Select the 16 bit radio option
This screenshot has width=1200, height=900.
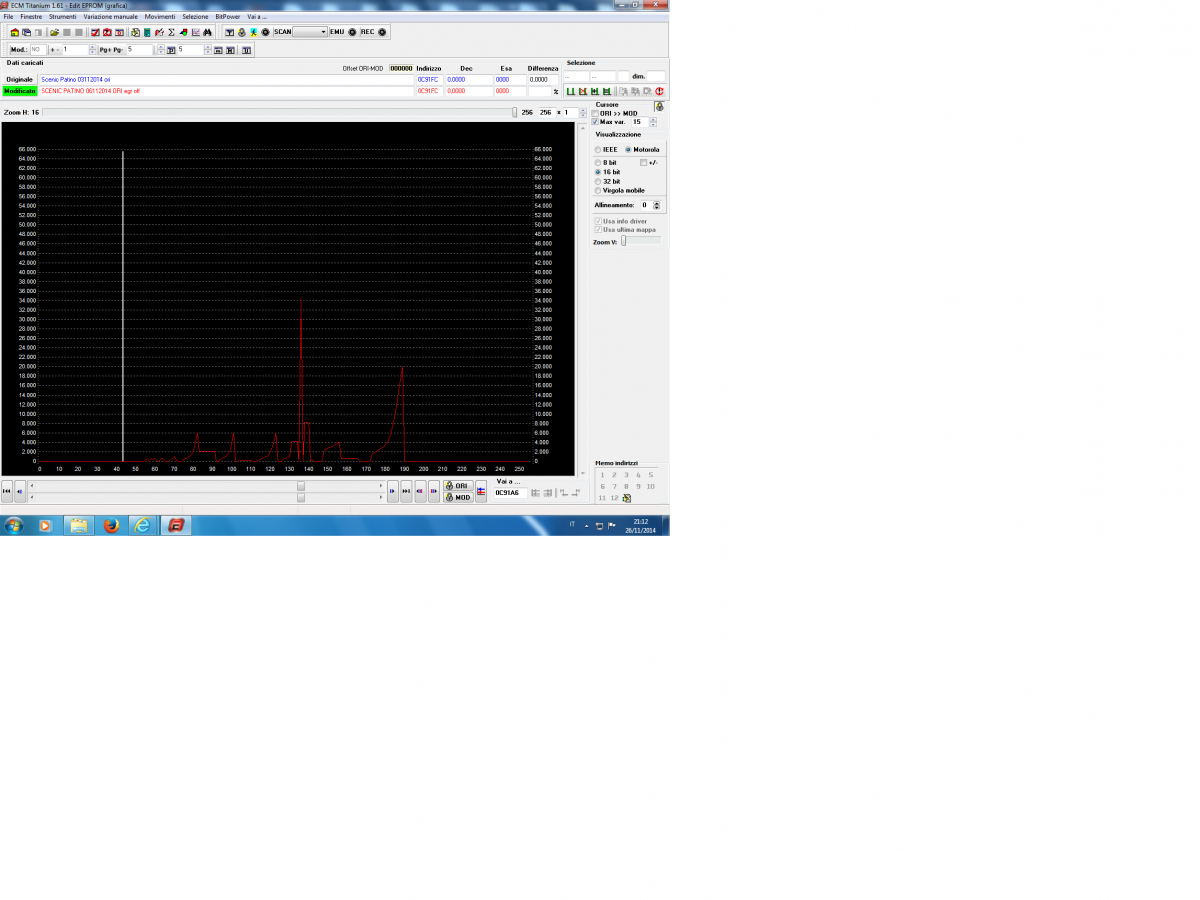[x=598, y=172]
